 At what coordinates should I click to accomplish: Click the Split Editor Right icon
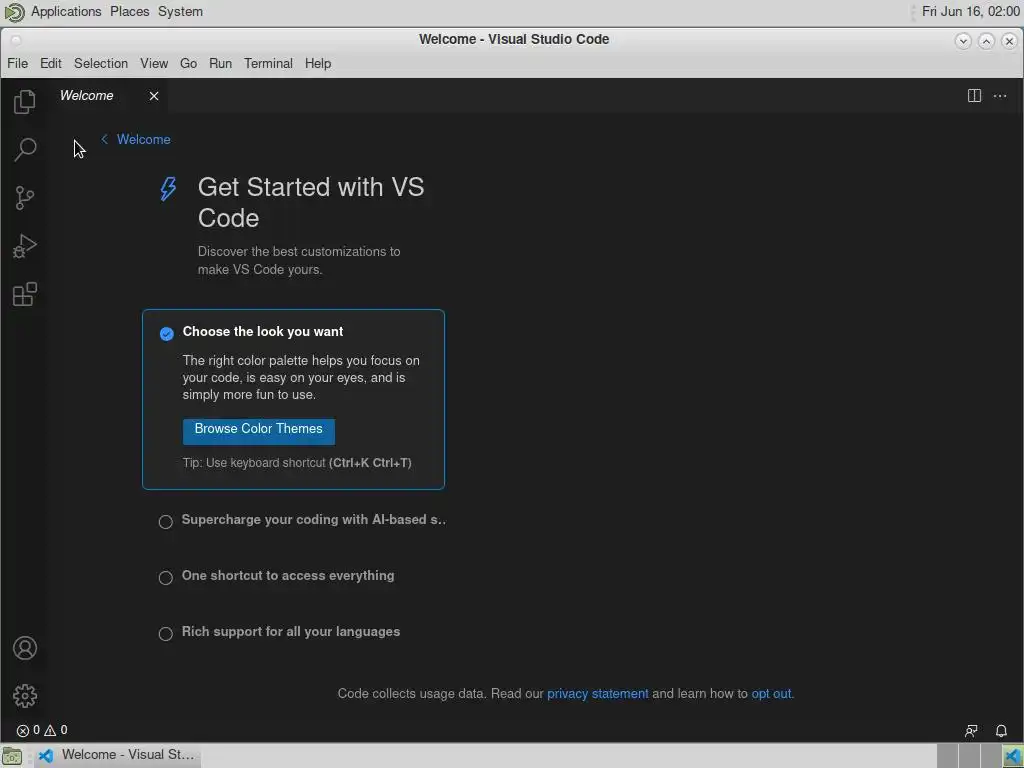(x=974, y=96)
